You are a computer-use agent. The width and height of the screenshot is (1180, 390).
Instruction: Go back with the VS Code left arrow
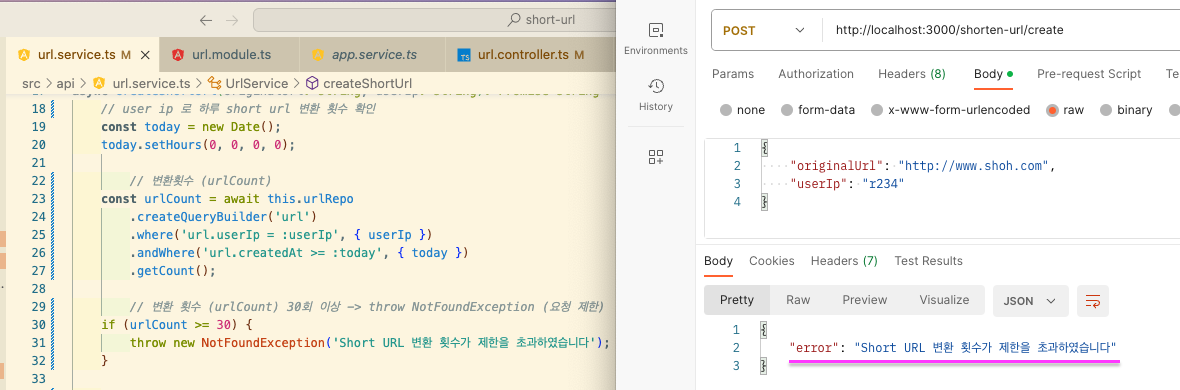pyautogui.click(x=205, y=20)
